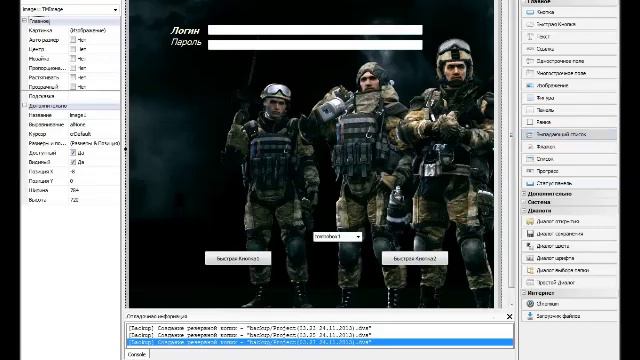This screenshot has width=640, height=360.
Task: Open the Image1 object selector dropdown
Action: (116, 9)
